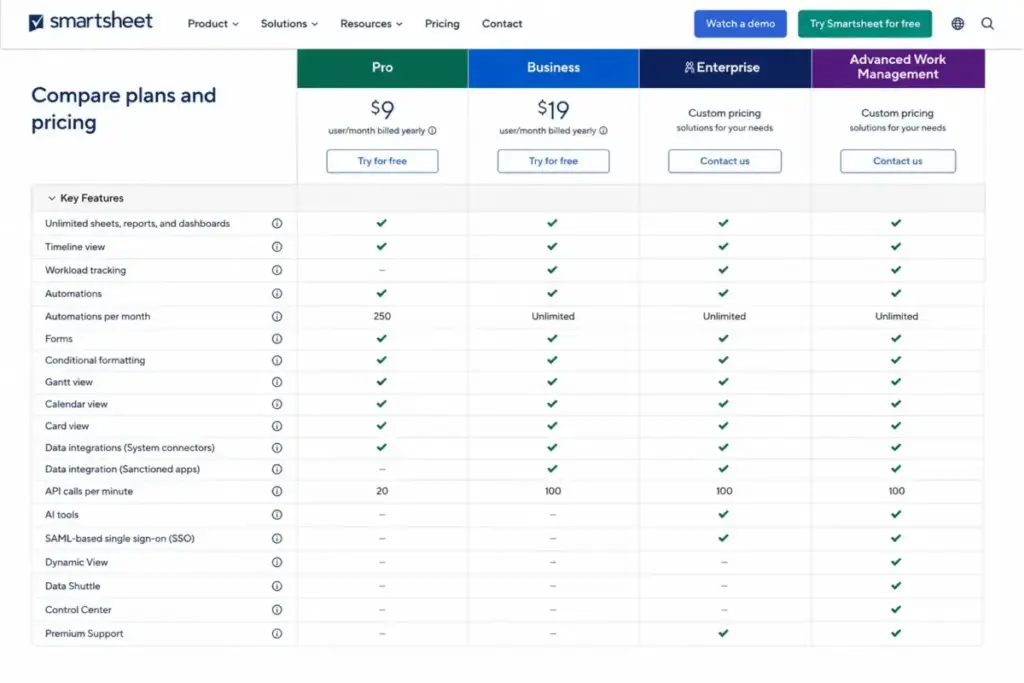Image resolution: width=1024 pixels, height=683 pixels.
Task: Click Contact us under Enterprise
Action: [724, 161]
